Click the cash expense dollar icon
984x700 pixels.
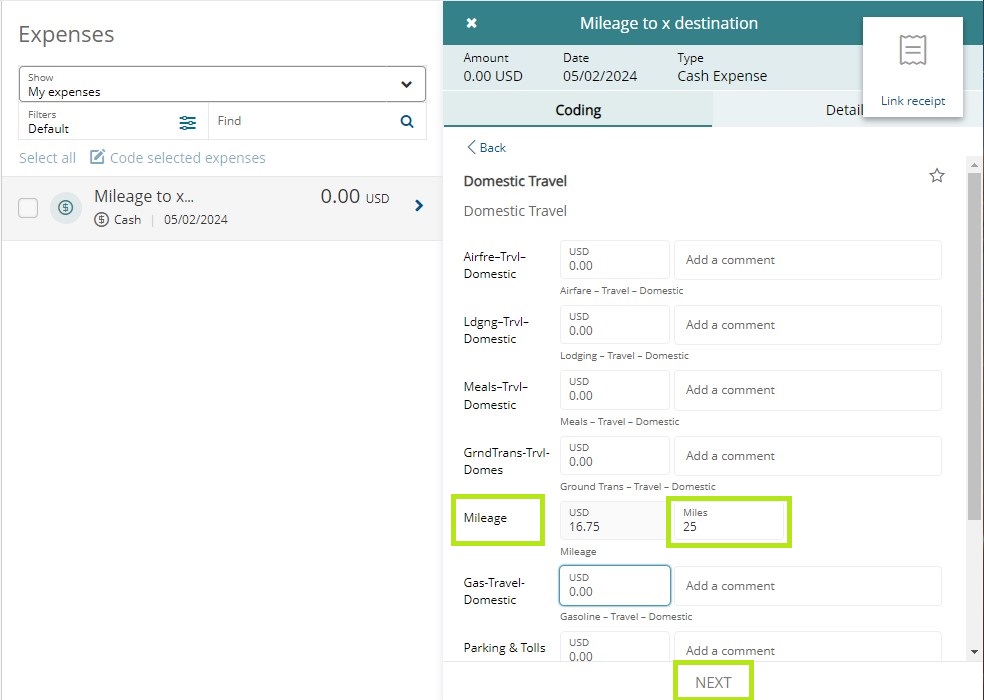(x=66, y=207)
